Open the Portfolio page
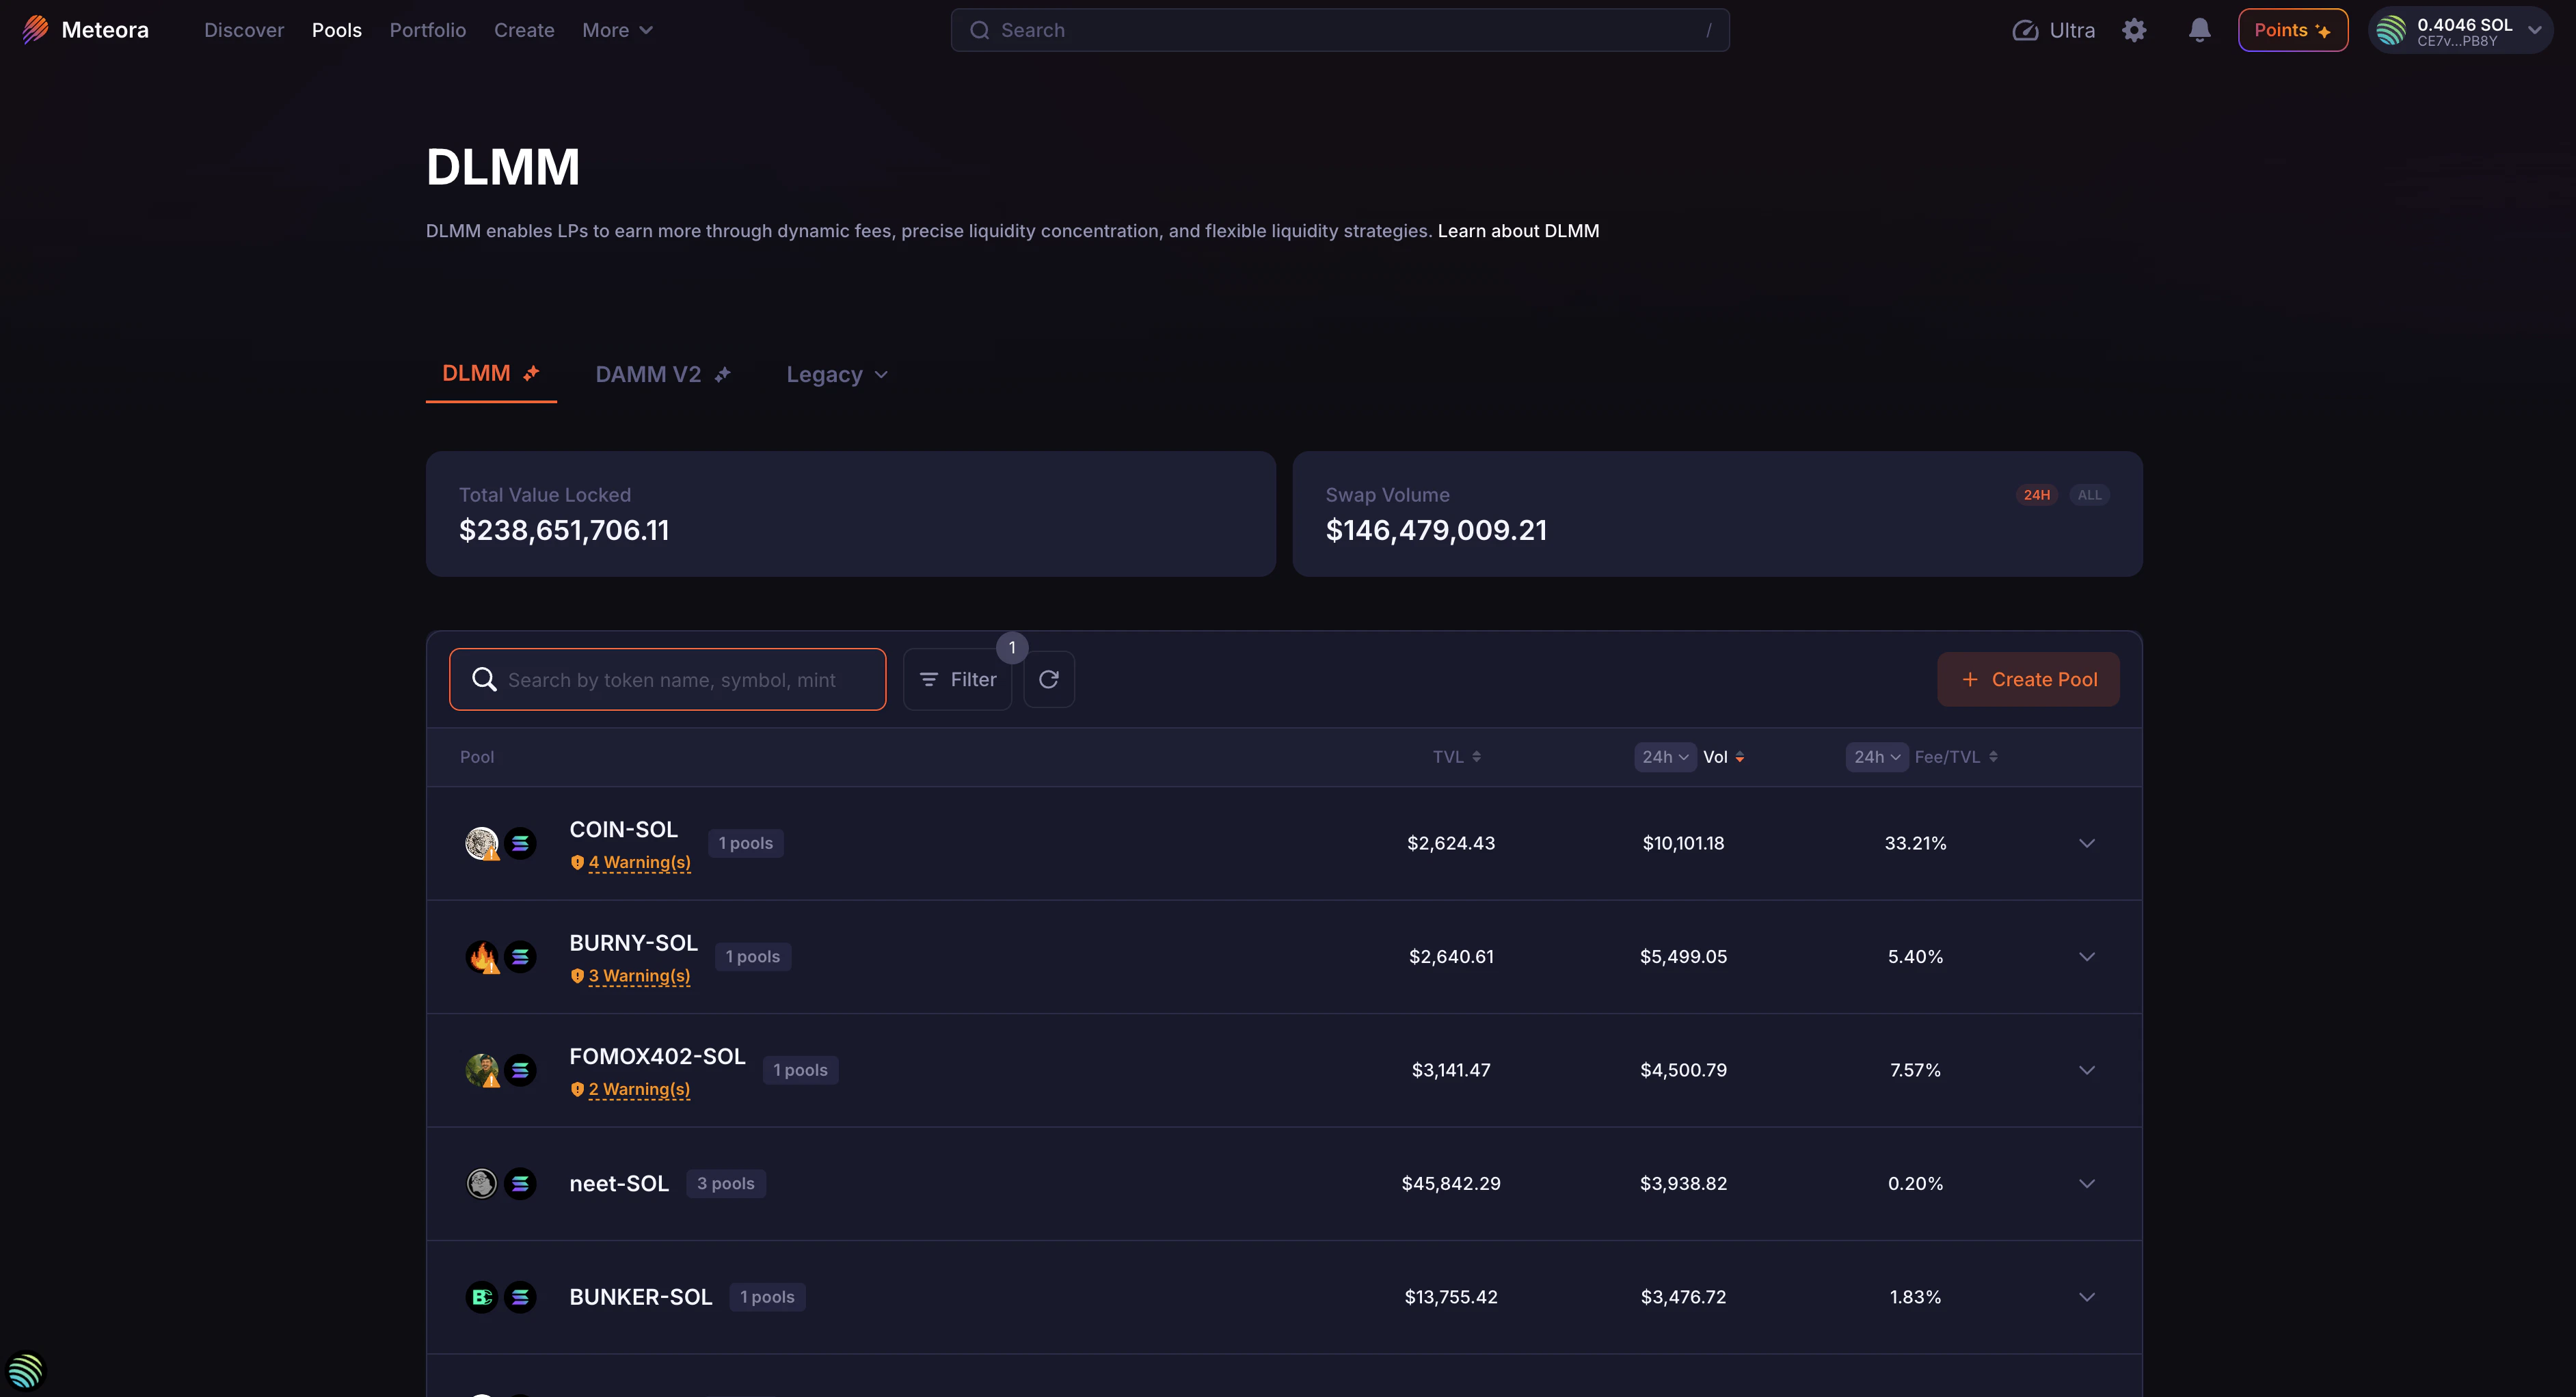 (x=428, y=30)
